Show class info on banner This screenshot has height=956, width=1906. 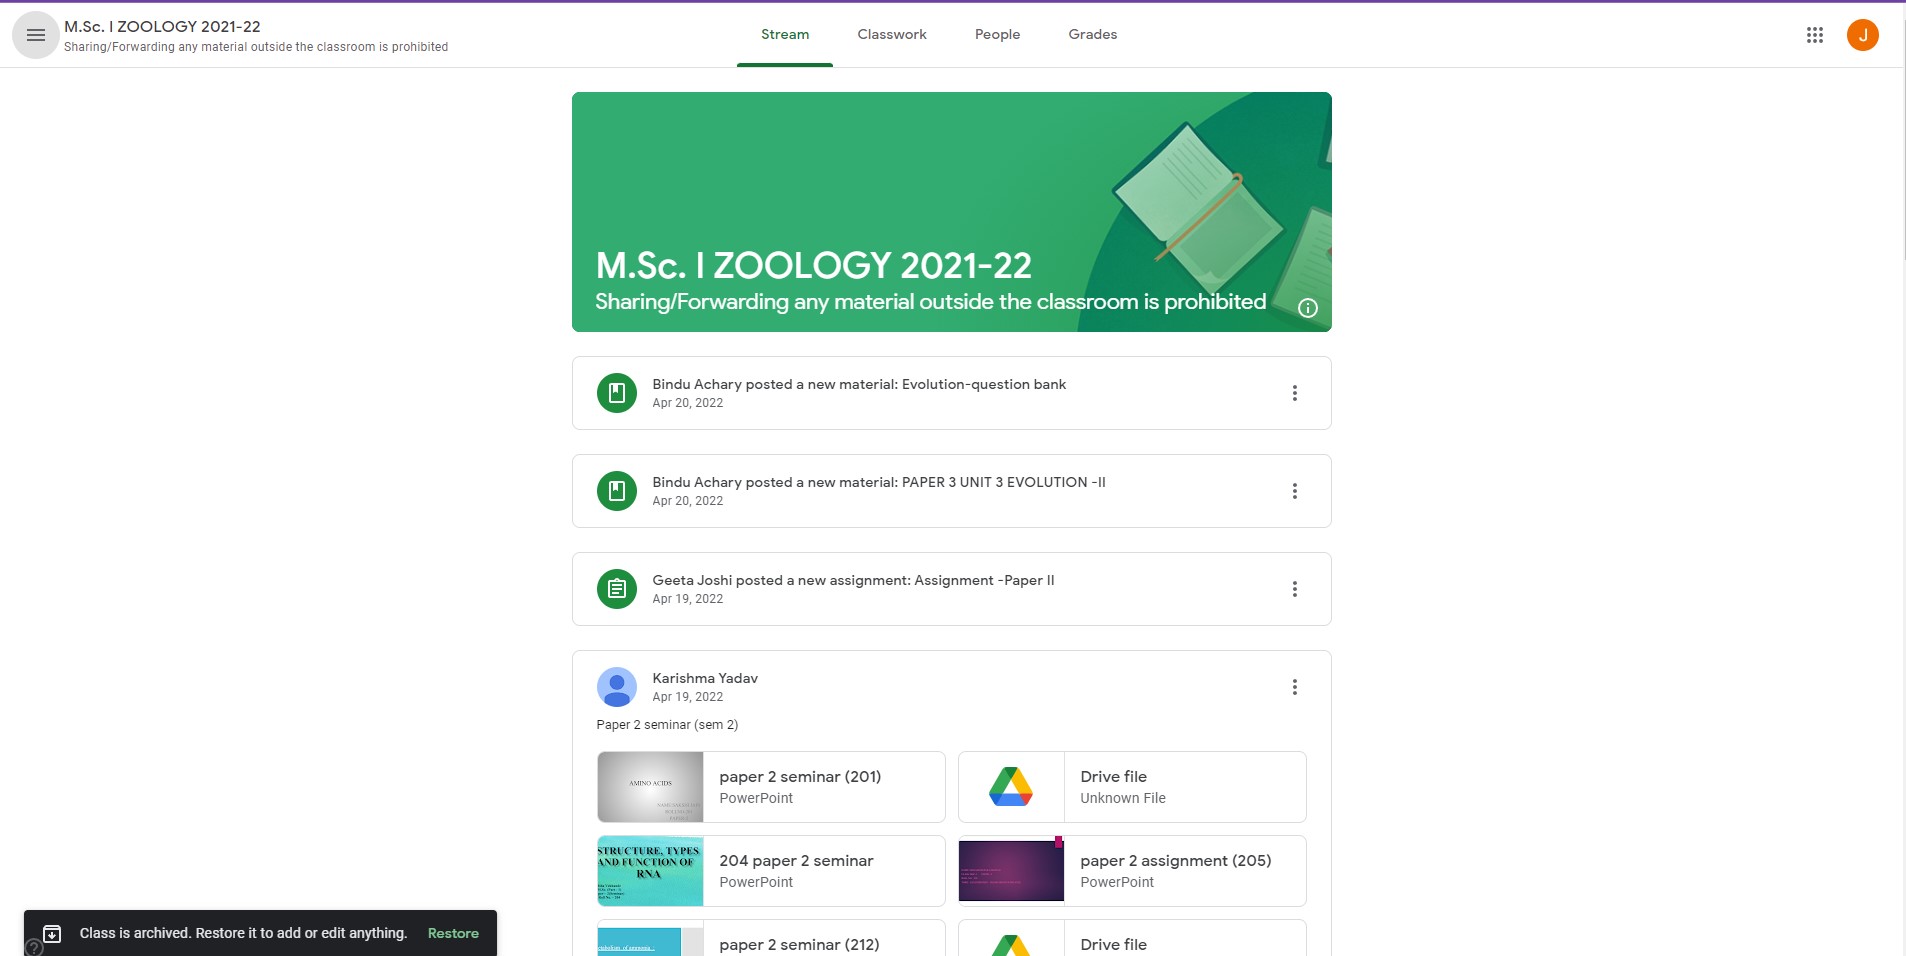(x=1307, y=308)
